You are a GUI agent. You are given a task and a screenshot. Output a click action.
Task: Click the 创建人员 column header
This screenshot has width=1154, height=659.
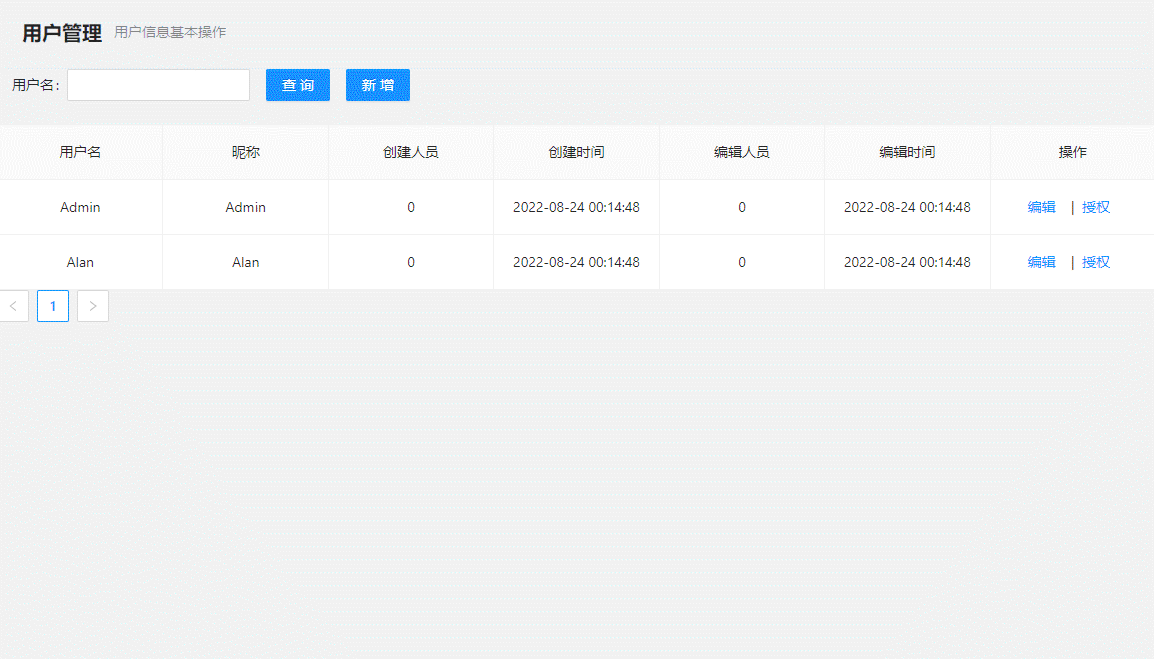point(411,152)
